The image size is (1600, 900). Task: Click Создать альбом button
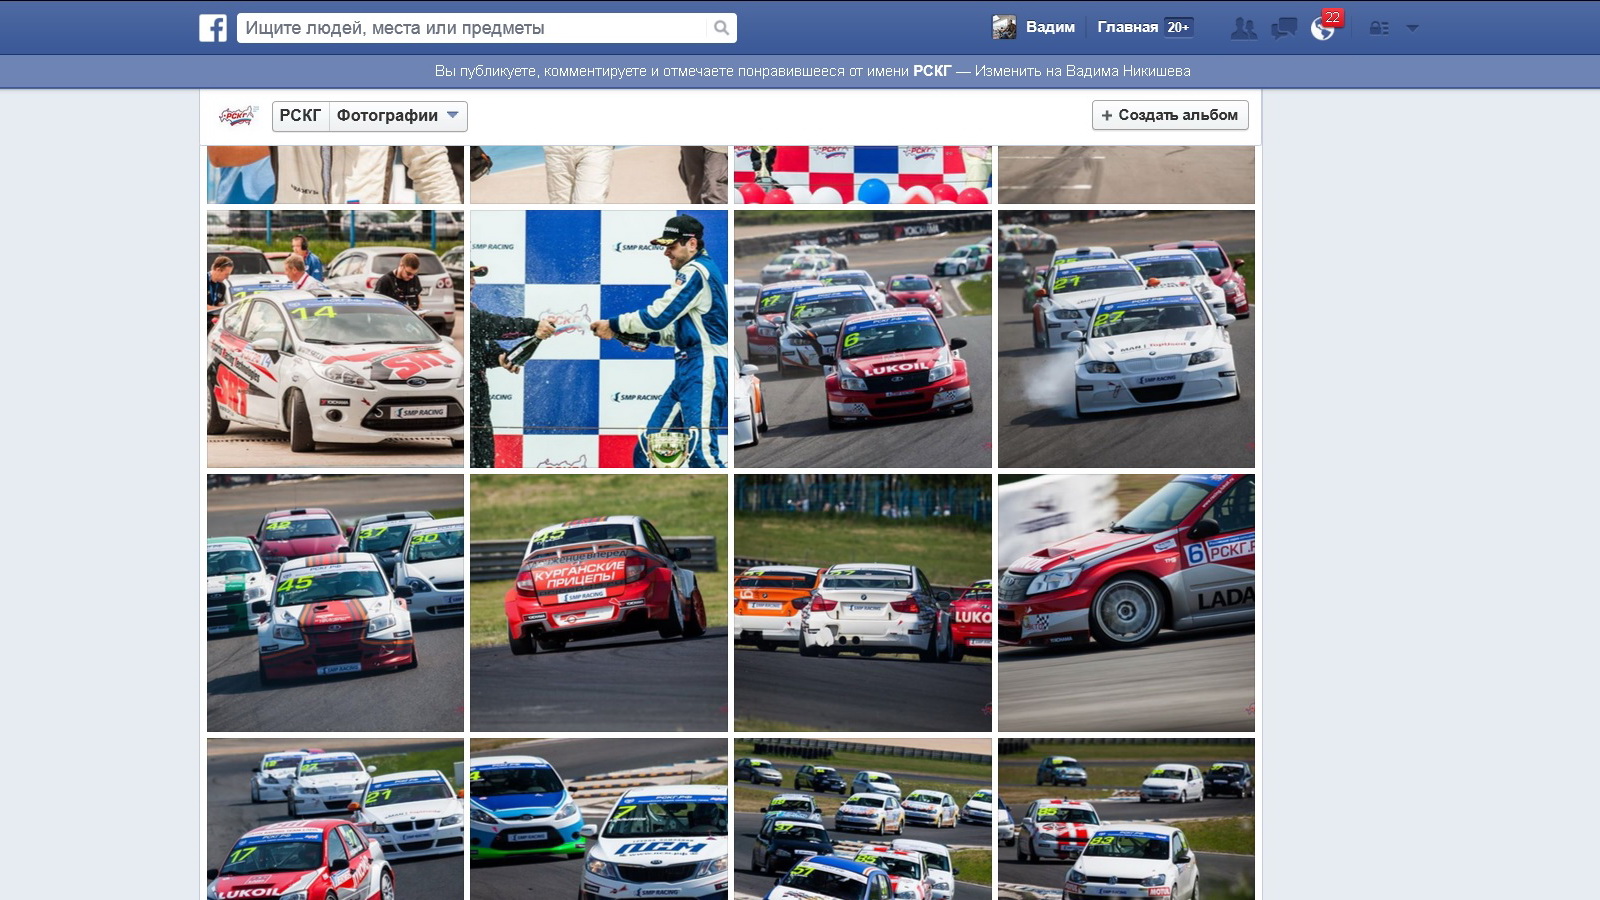click(x=1170, y=115)
